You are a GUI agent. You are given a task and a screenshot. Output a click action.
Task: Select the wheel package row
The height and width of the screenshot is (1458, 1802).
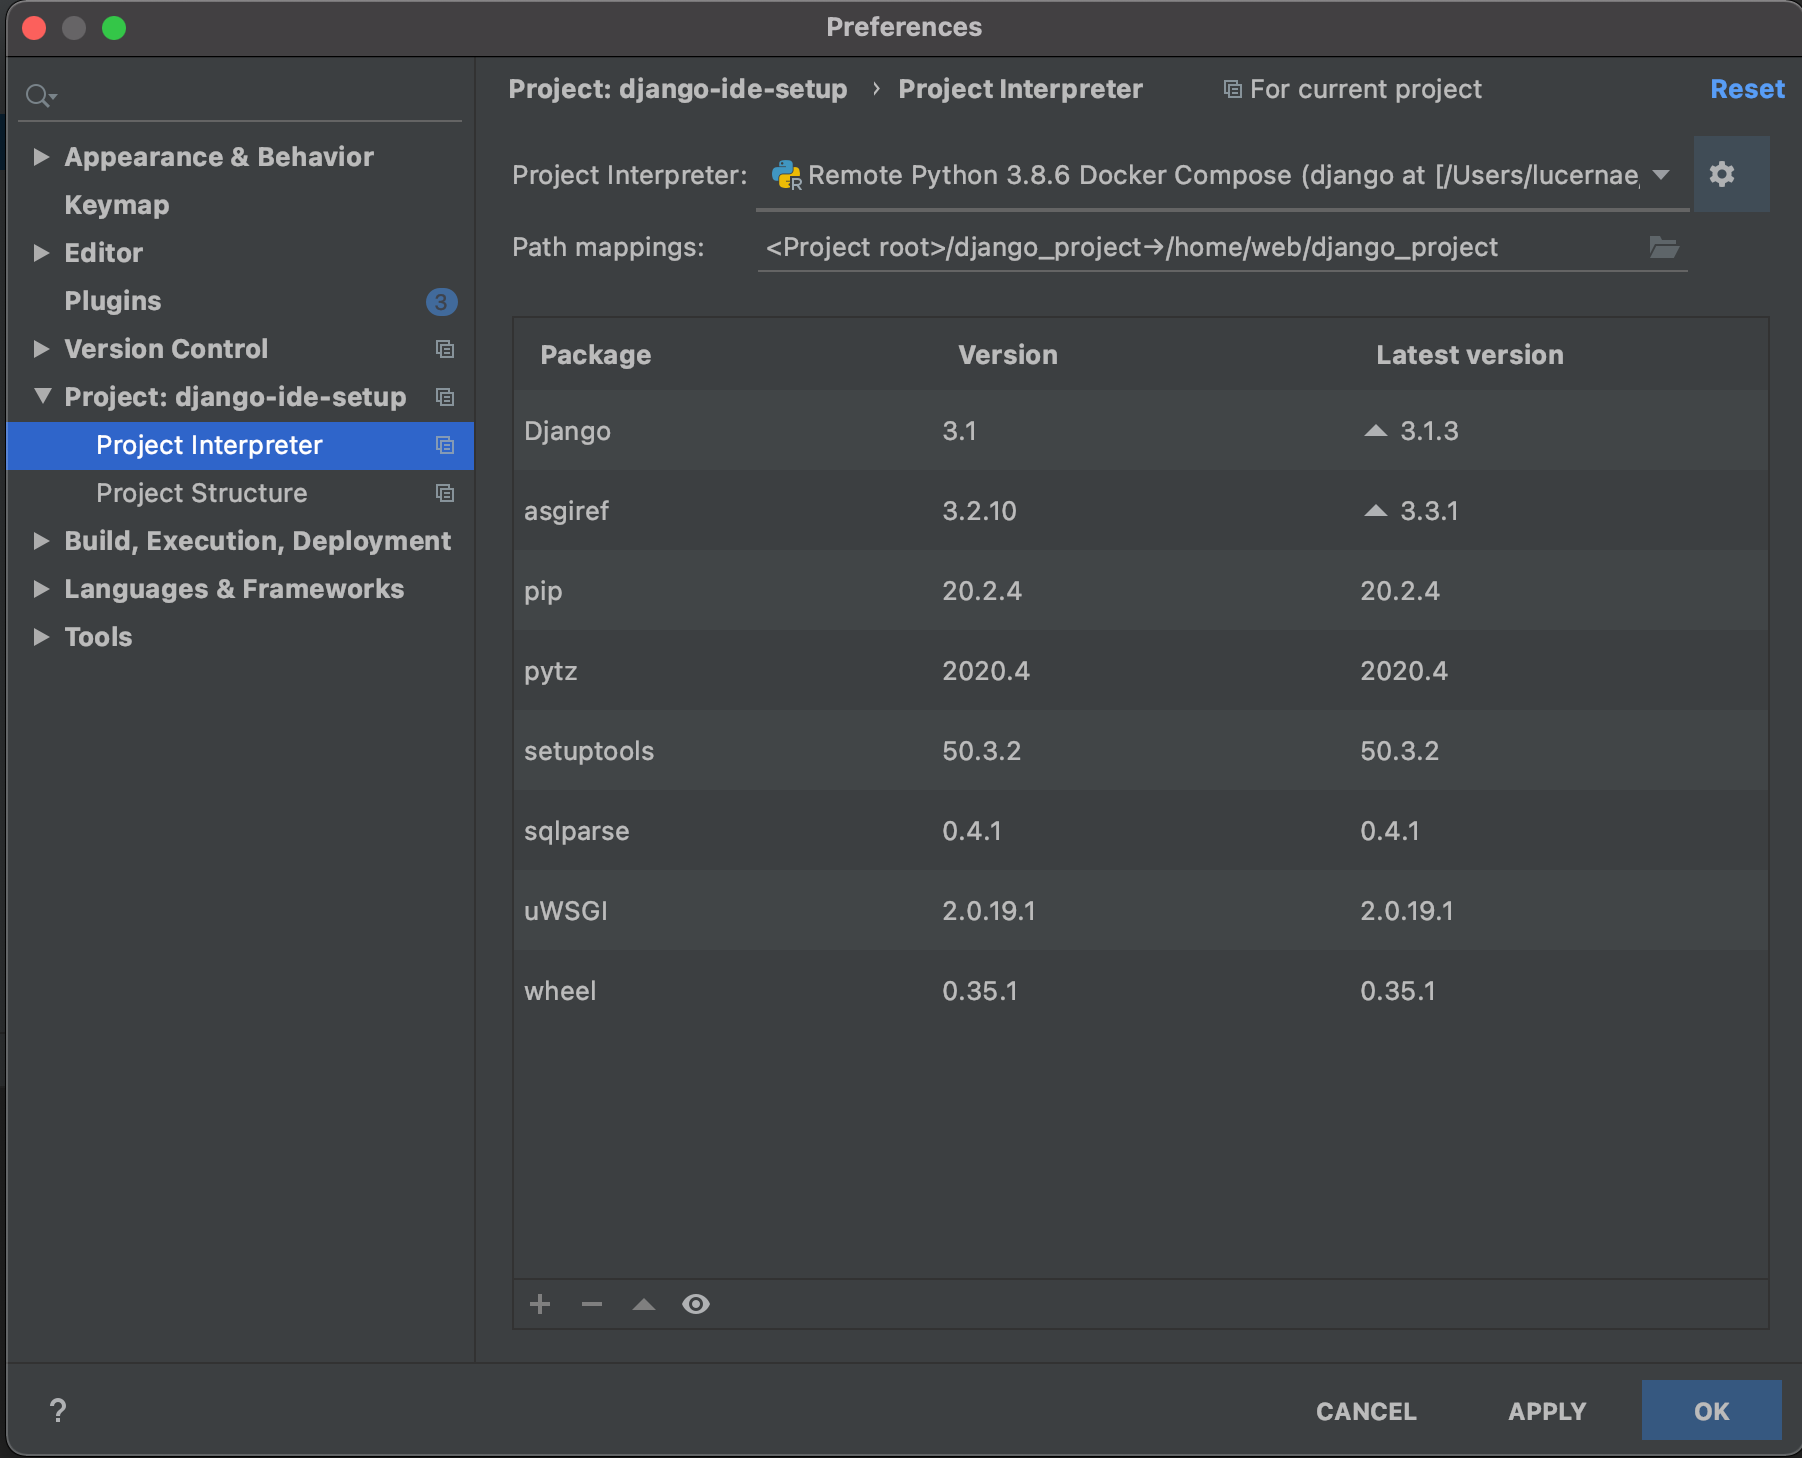[x=1141, y=991]
